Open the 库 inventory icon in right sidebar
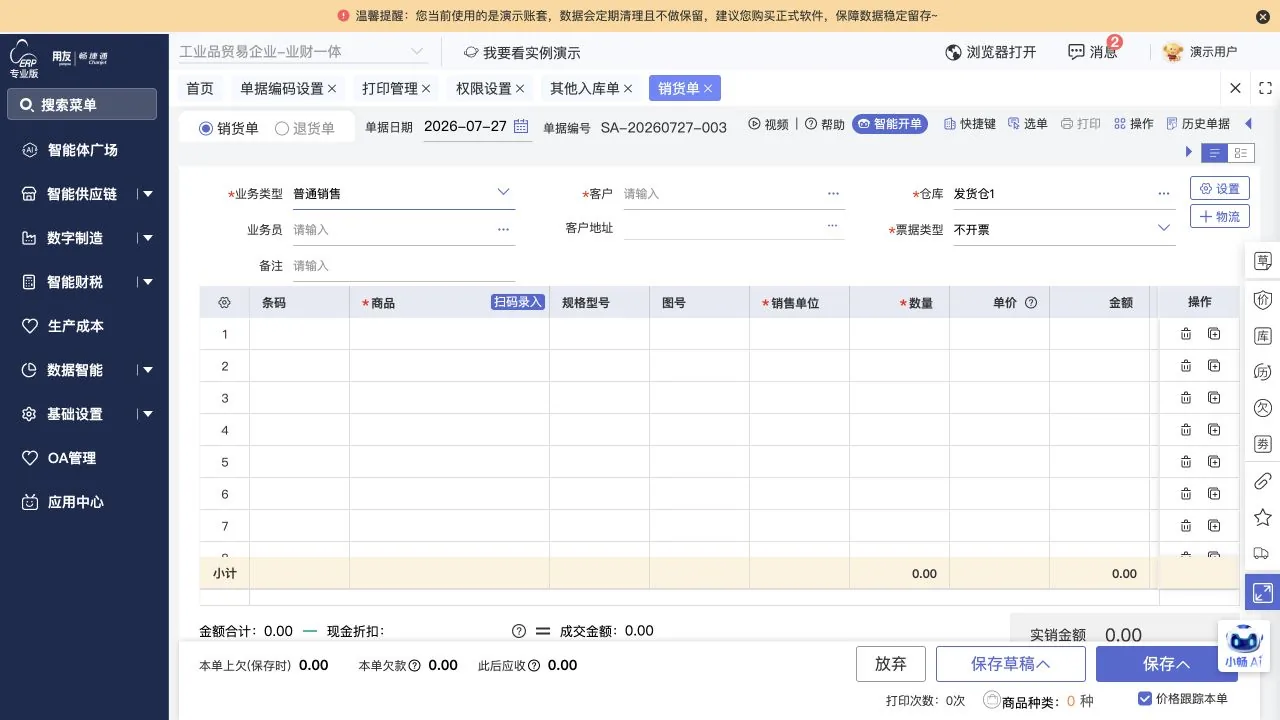 (x=1263, y=336)
